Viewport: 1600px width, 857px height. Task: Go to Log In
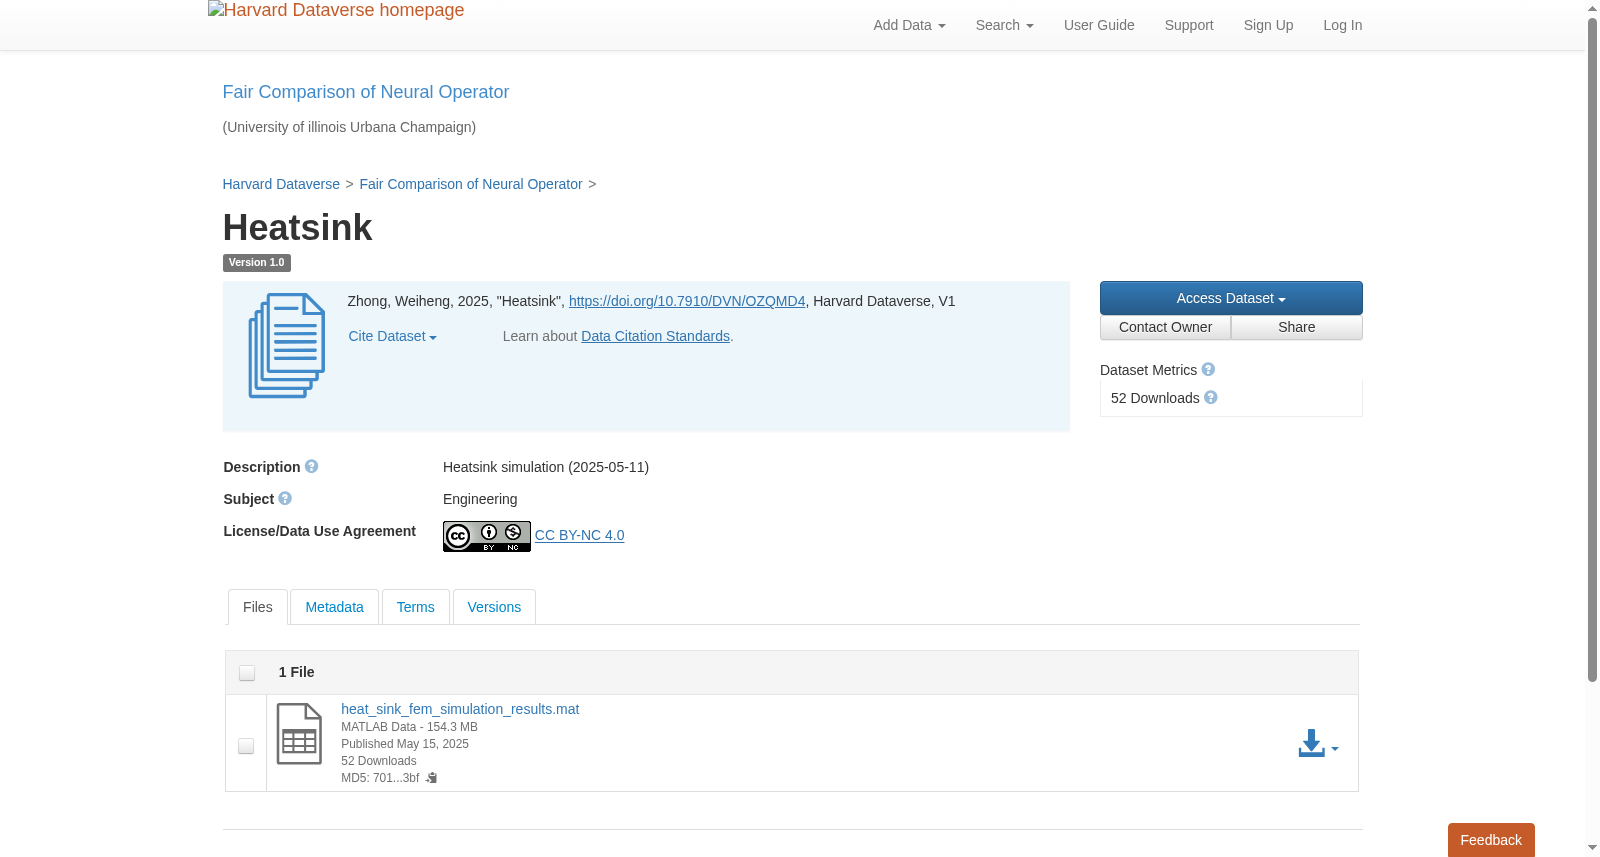coord(1342,25)
